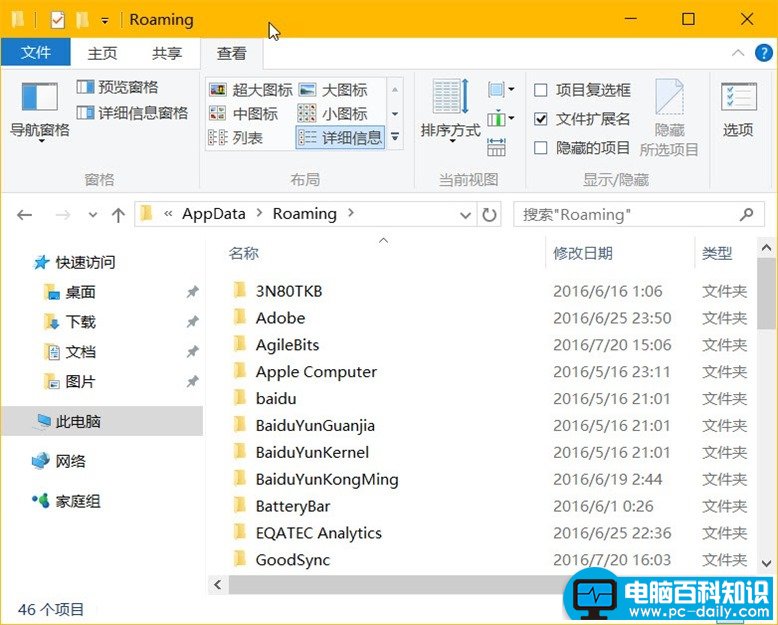Open the 排序方式 sort menu
Viewport: 778px width, 625px height.
click(451, 111)
